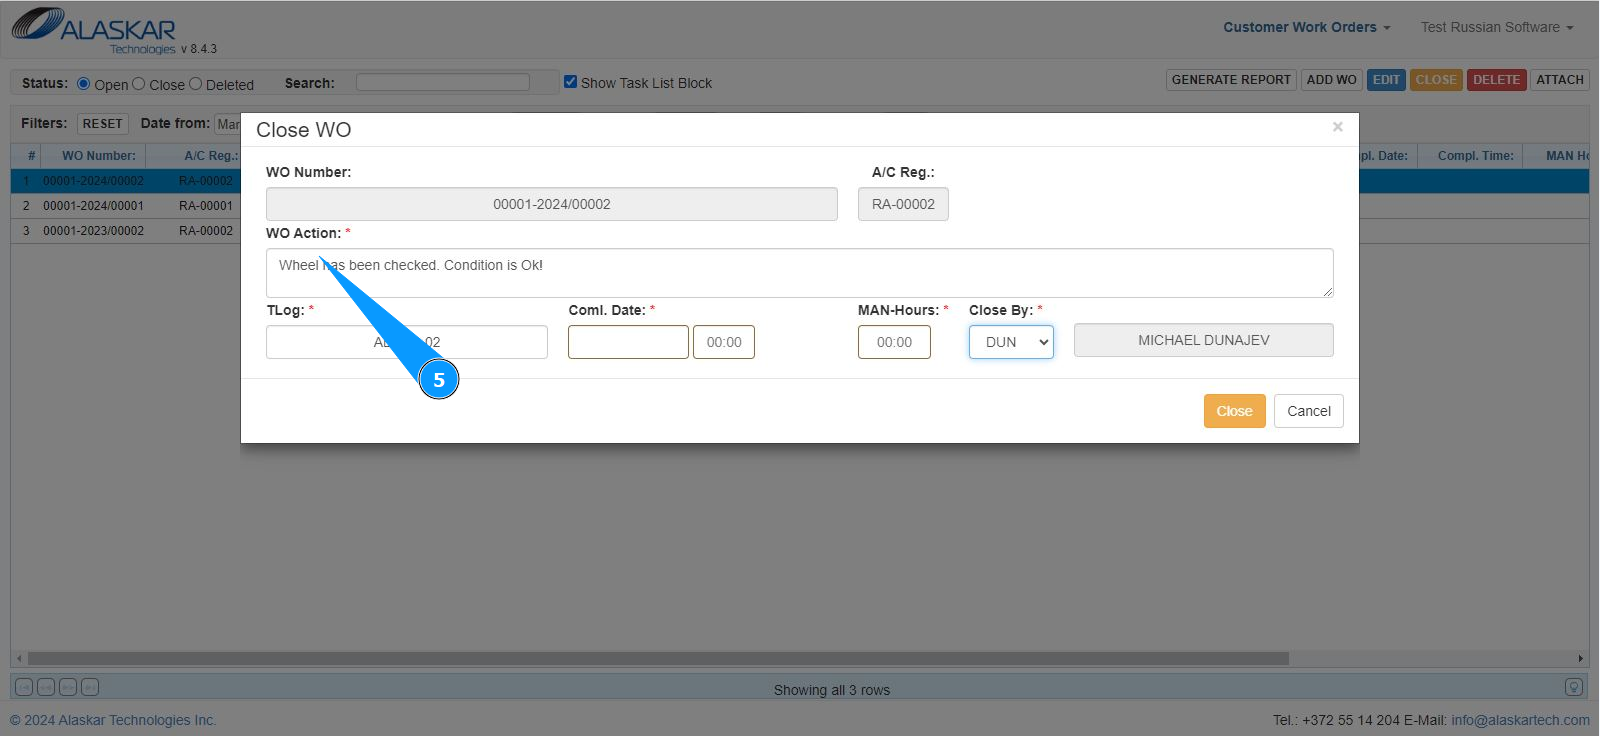Go to first page of the table
The height and width of the screenshot is (736, 1600).
tap(24, 687)
